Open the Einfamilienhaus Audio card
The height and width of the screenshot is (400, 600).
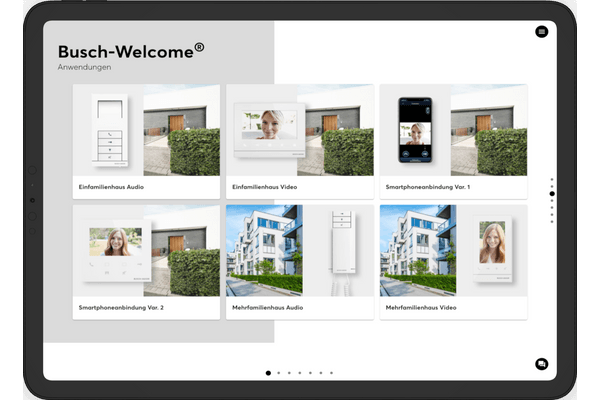pyautogui.click(x=146, y=141)
